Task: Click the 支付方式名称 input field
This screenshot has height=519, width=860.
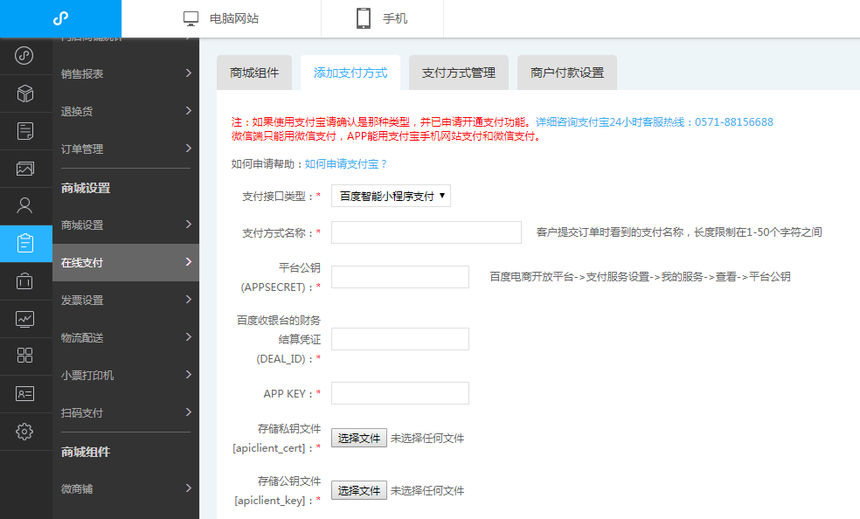Action: coord(426,233)
